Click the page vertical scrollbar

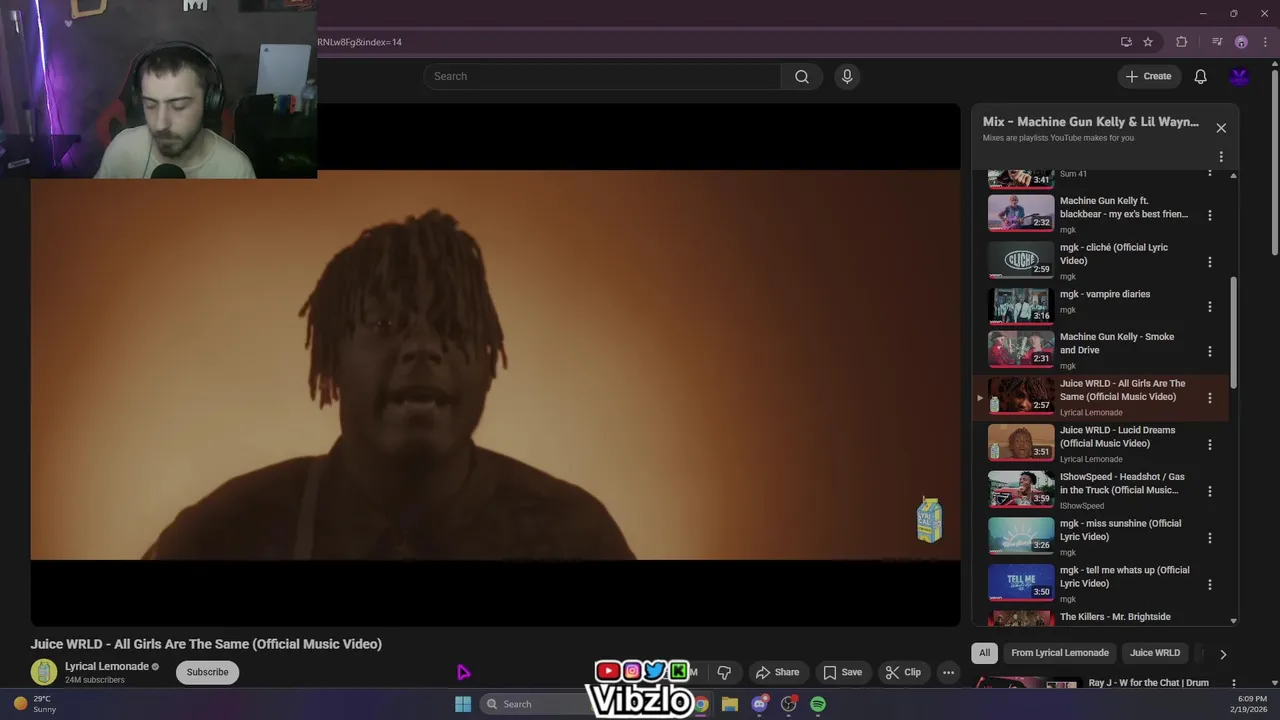[1274, 160]
